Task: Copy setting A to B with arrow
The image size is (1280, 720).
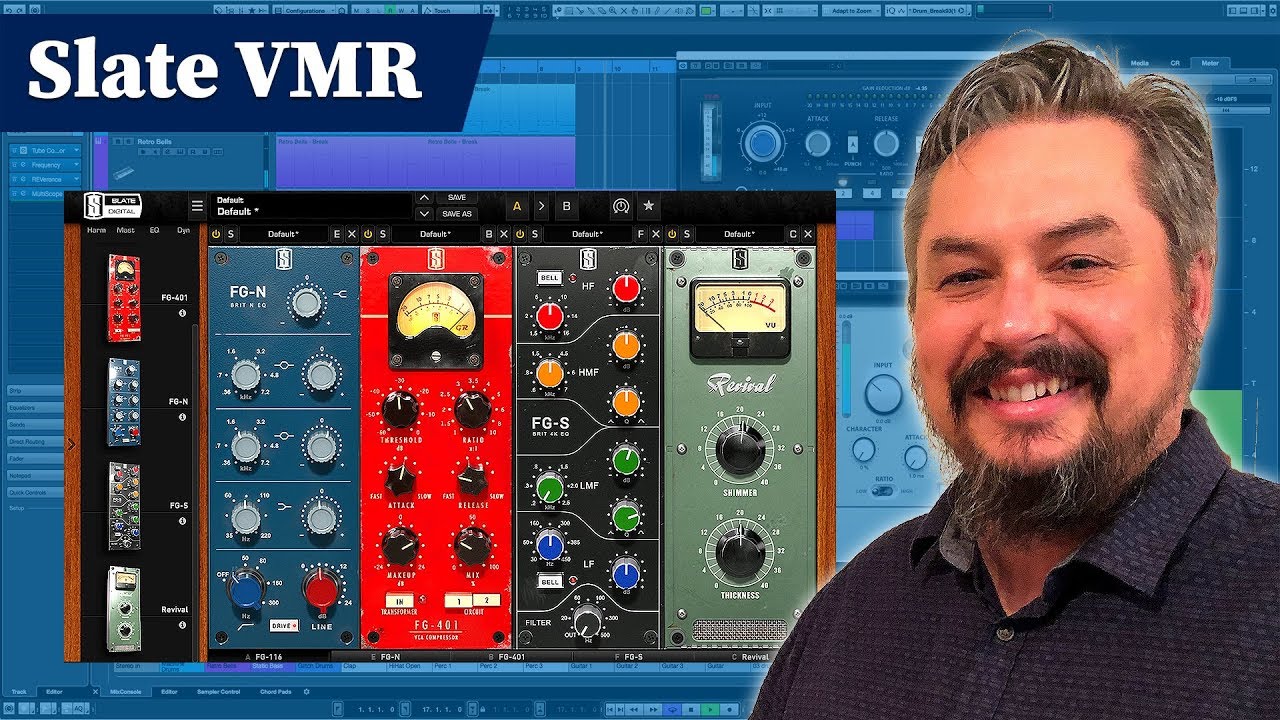Action: point(541,206)
